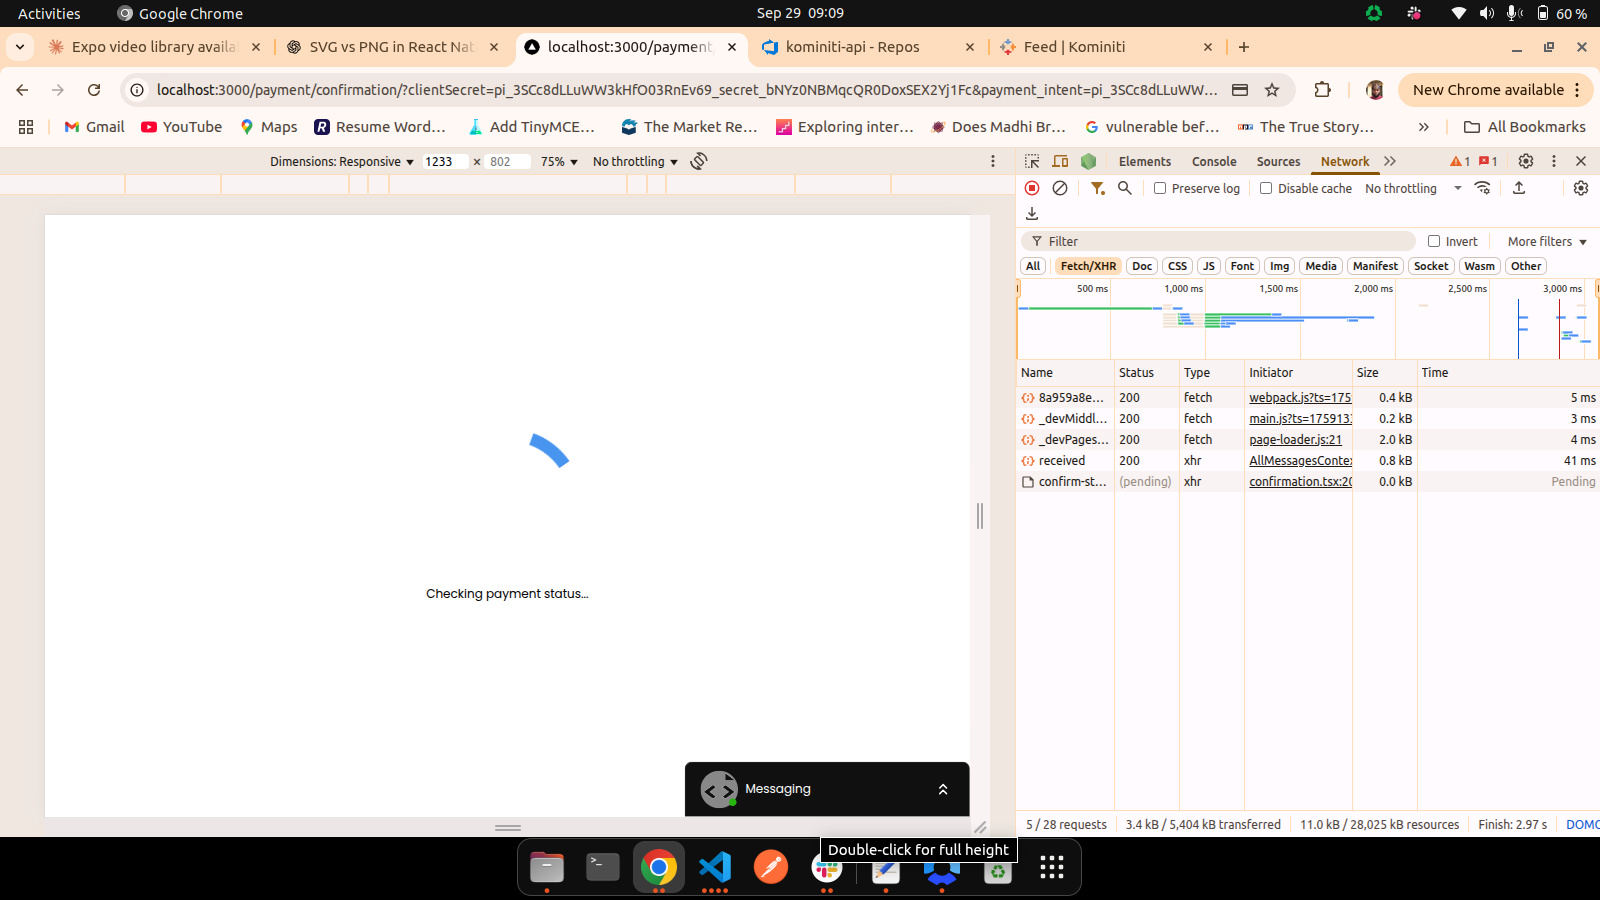The width and height of the screenshot is (1600, 900).
Task: Open the More filters dropdown
Action: (1547, 241)
